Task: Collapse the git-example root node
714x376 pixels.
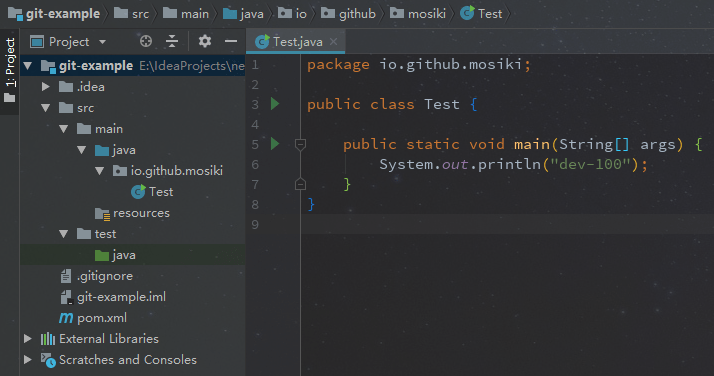Action: point(28,66)
